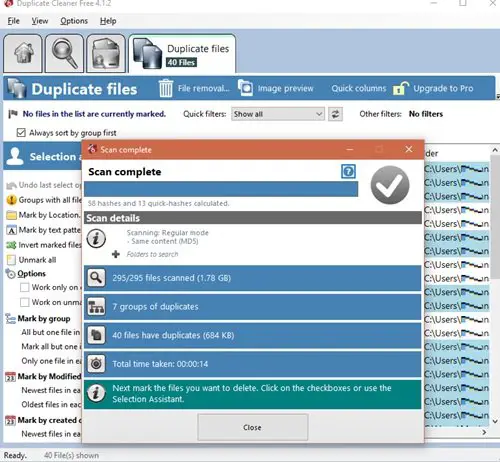Open the Options menu
Image resolution: width=500 pixels, height=462 pixels.
[74, 21]
